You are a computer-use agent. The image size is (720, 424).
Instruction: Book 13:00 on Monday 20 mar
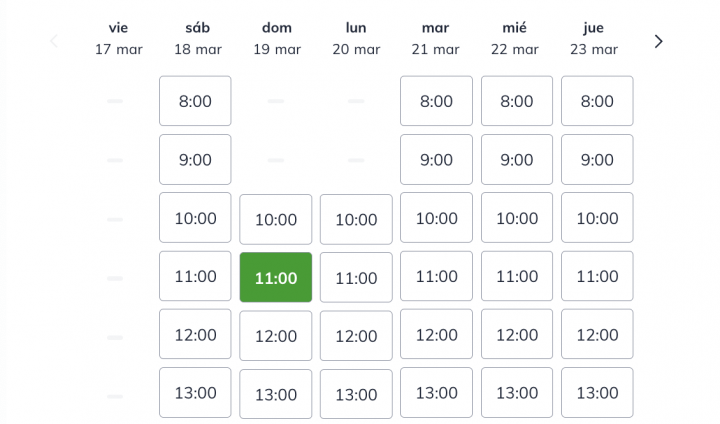tap(356, 394)
